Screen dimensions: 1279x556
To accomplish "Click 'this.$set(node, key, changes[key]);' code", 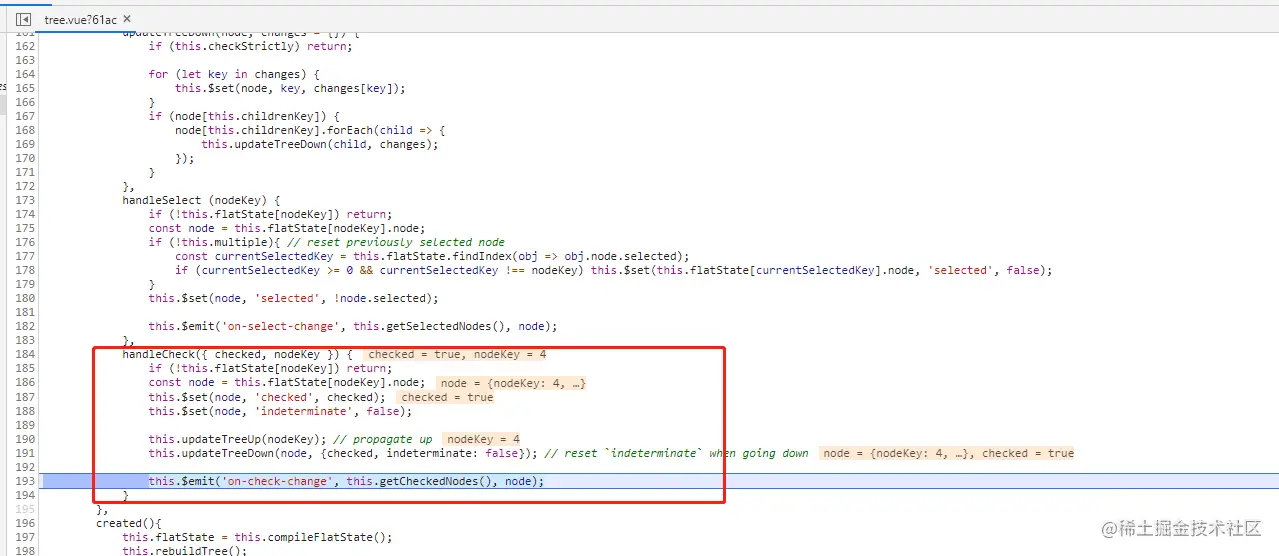I will pyautogui.click(x=290, y=88).
